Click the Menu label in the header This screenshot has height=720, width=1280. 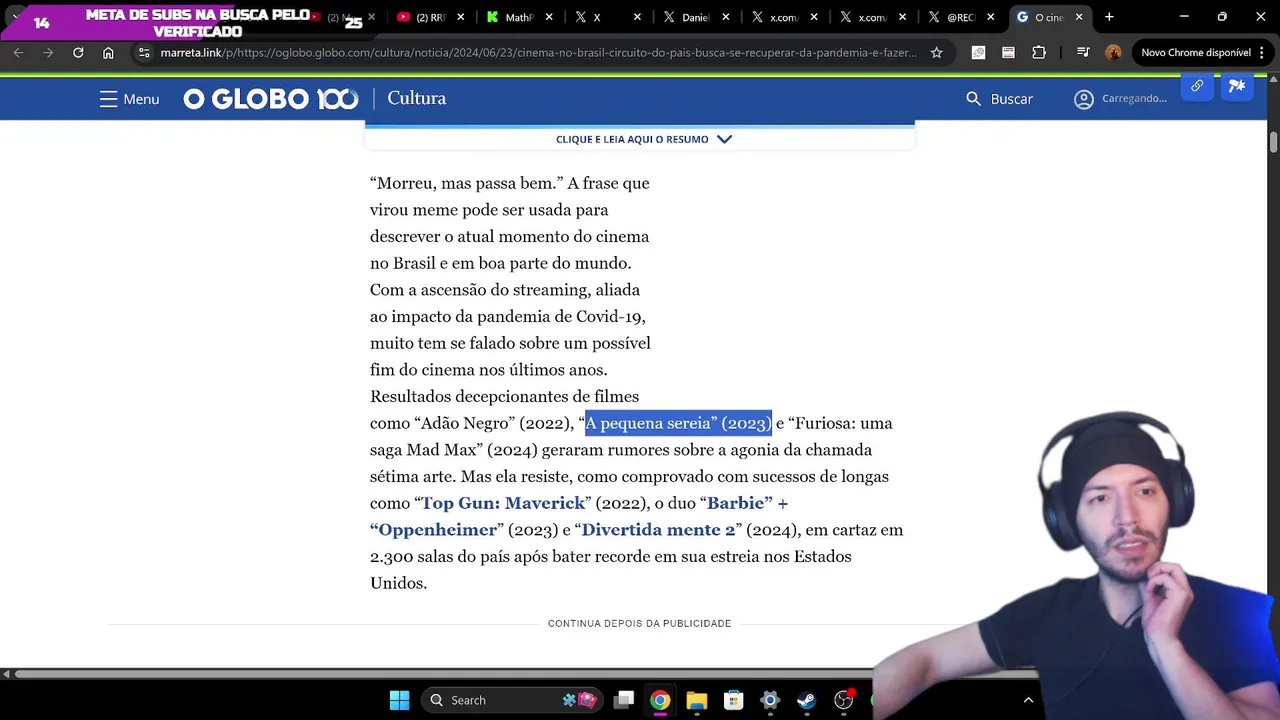pyautogui.click(x=141, y=99)
